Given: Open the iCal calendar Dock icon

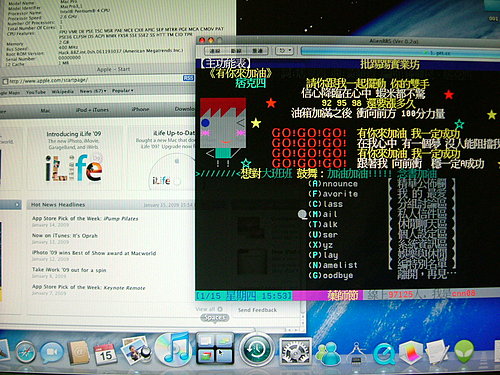Looking at the screenshot, I should tap(105, 354).
